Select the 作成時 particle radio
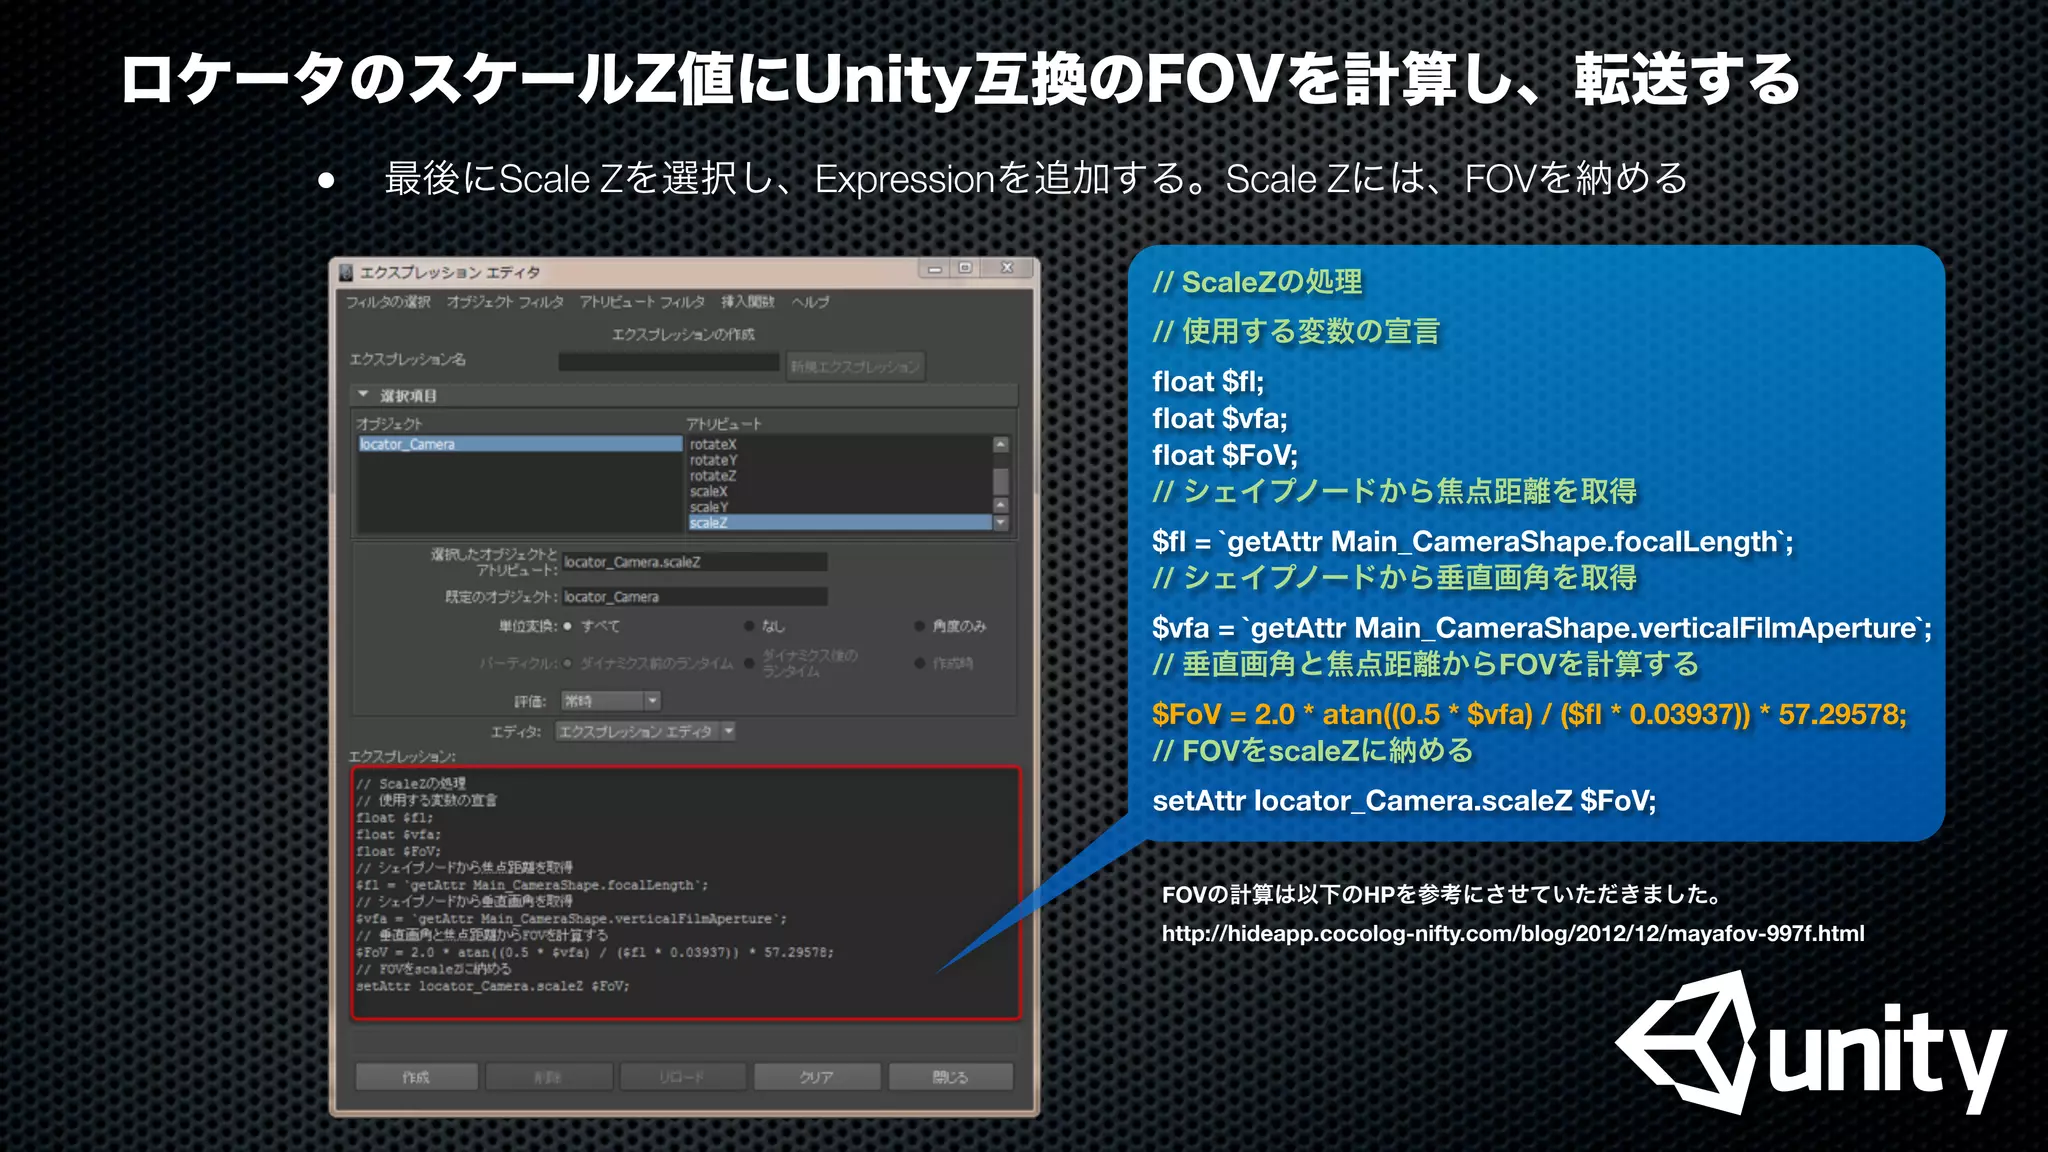2048x1152 pixels. coord(919,663)
